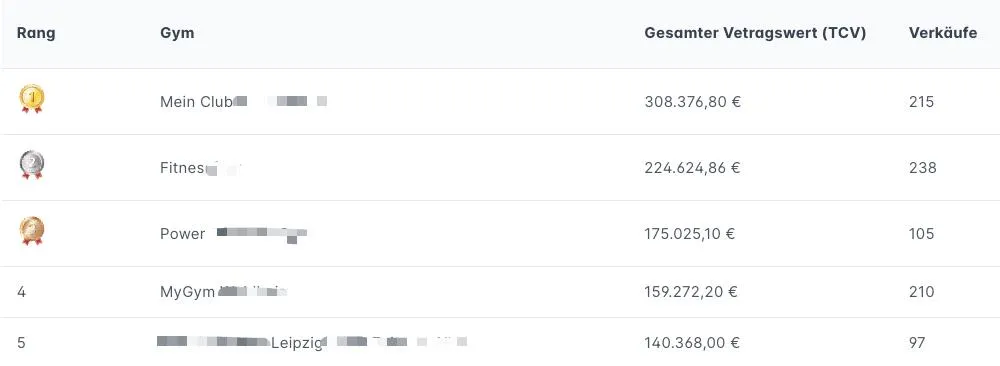This screenshot has height=366, width=1000.
Task: Sort by Gesamter Vetragswert (TCV) header
Action: (755, 33)
